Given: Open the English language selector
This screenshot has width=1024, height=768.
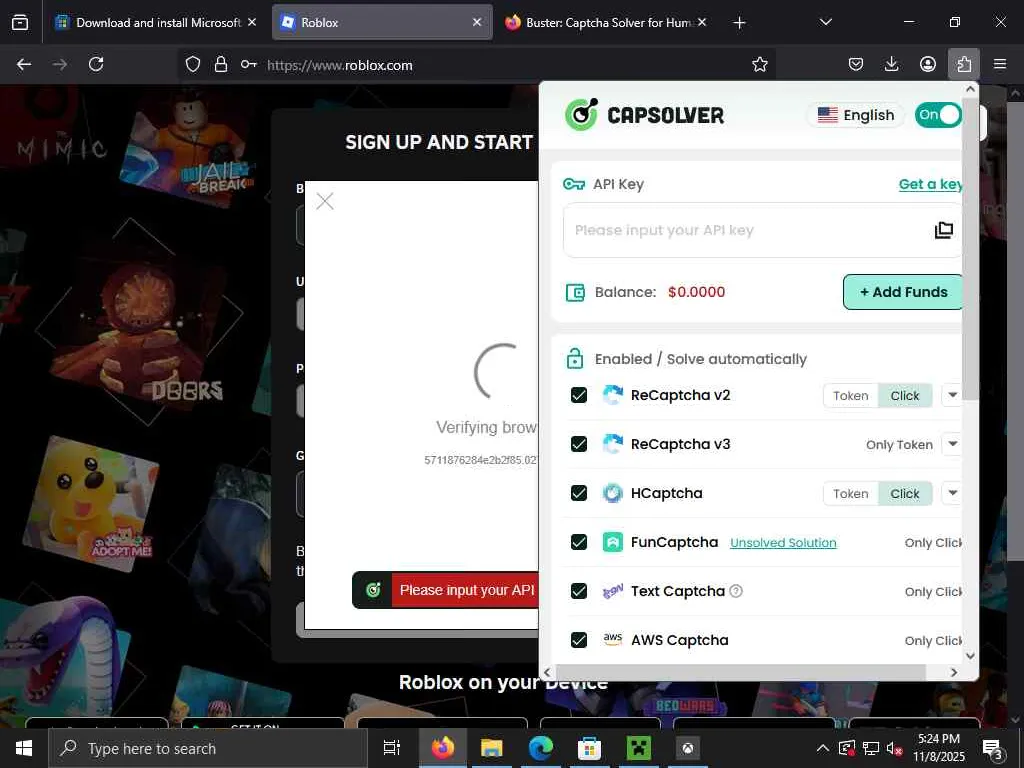Looking at the screenshot, I should [856, 115].
